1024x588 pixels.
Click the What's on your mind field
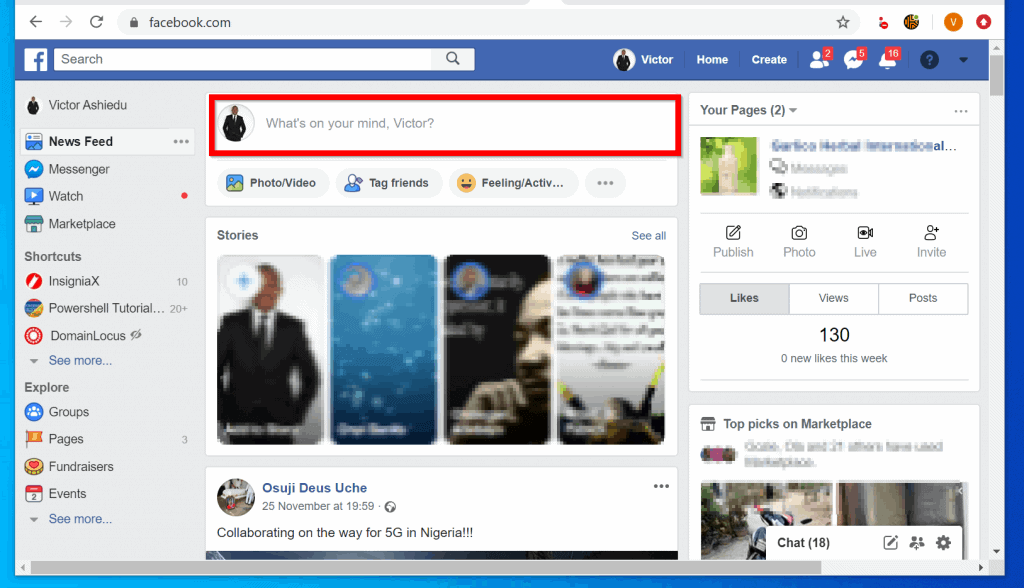tap(445, 123)
